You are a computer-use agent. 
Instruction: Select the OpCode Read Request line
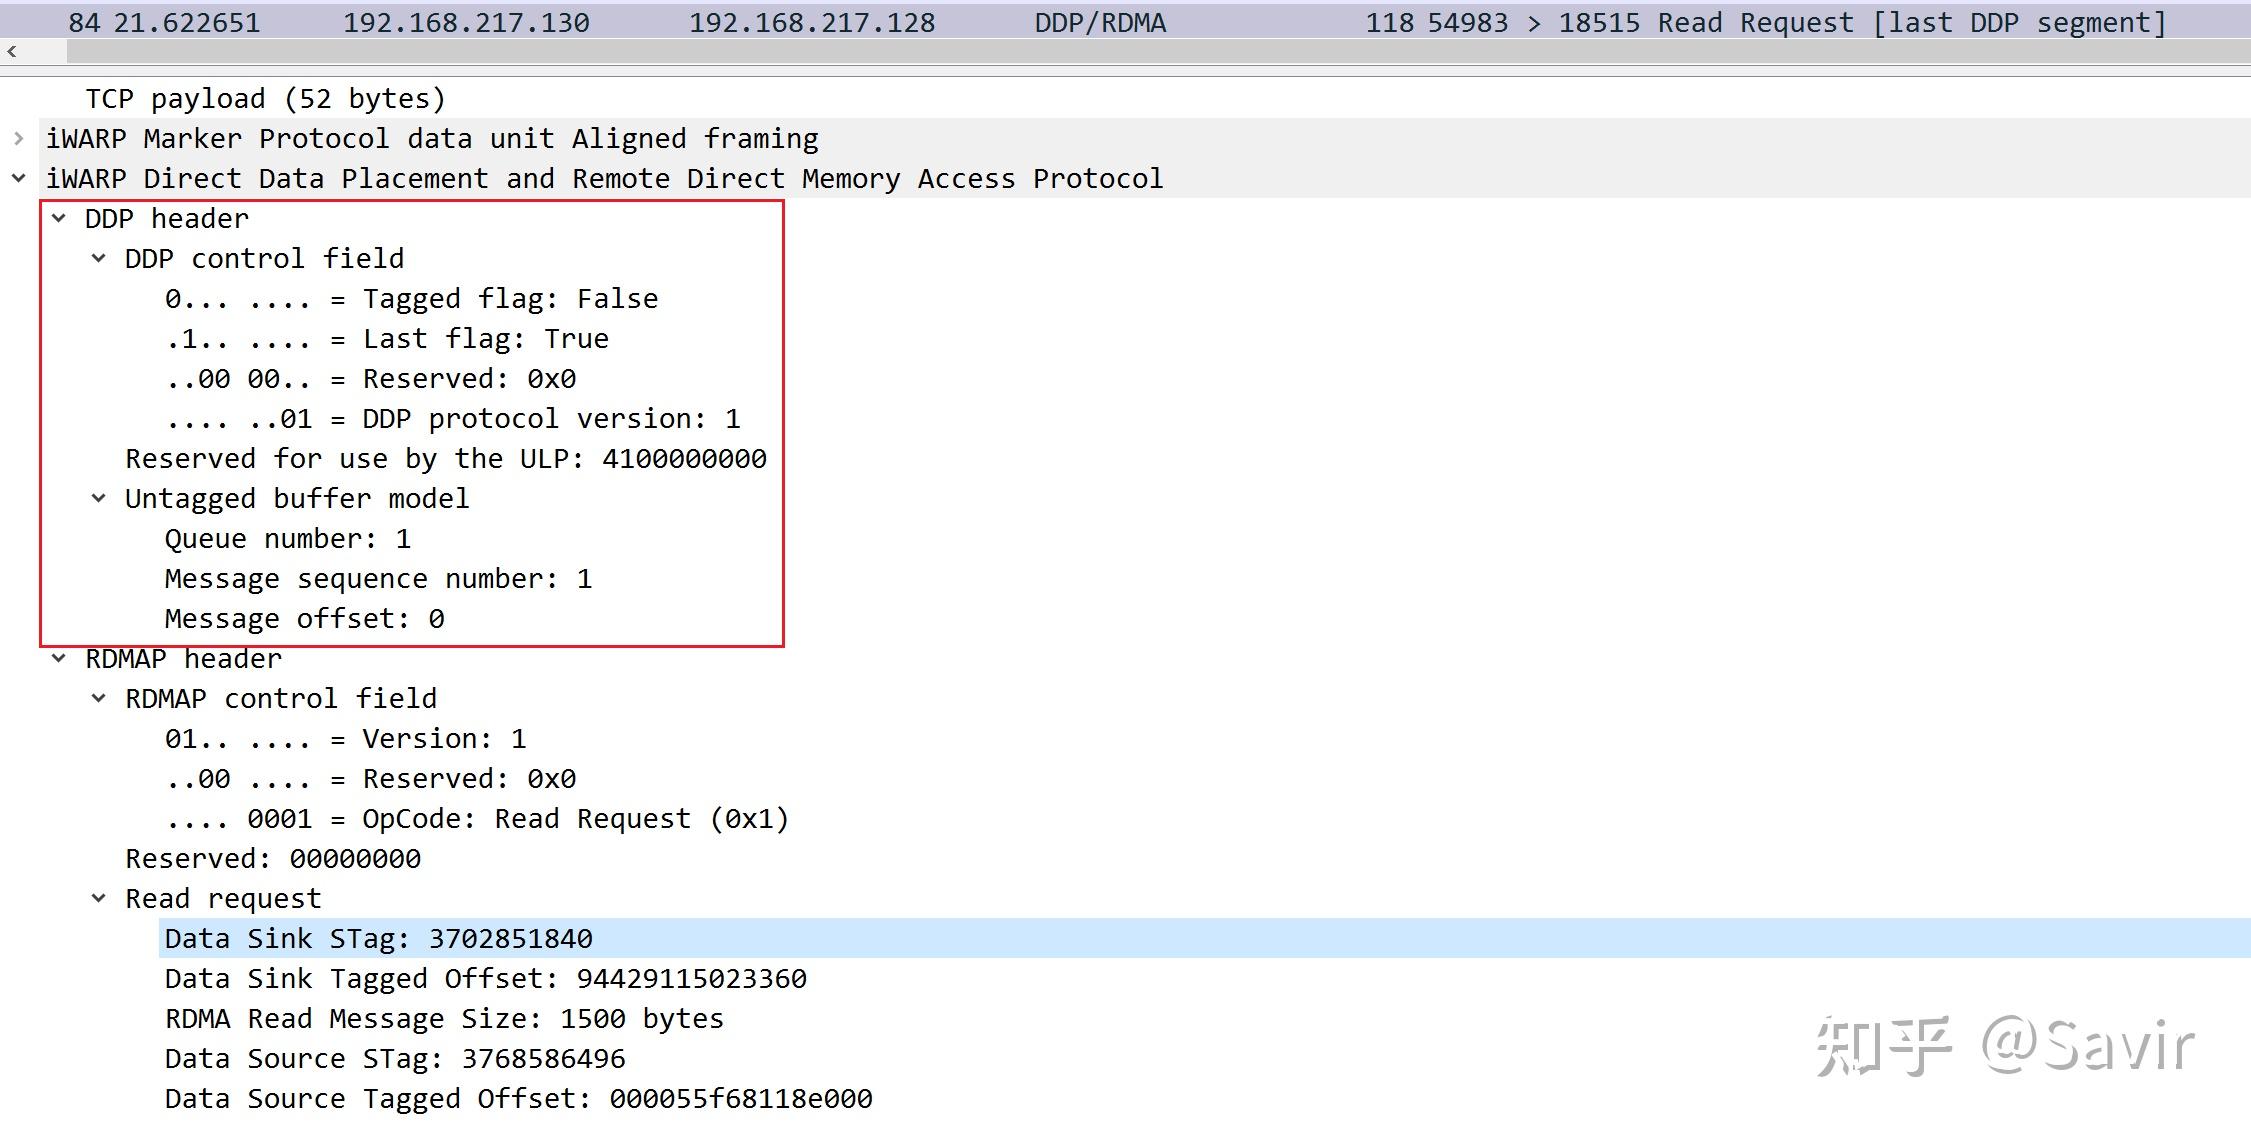476,819
